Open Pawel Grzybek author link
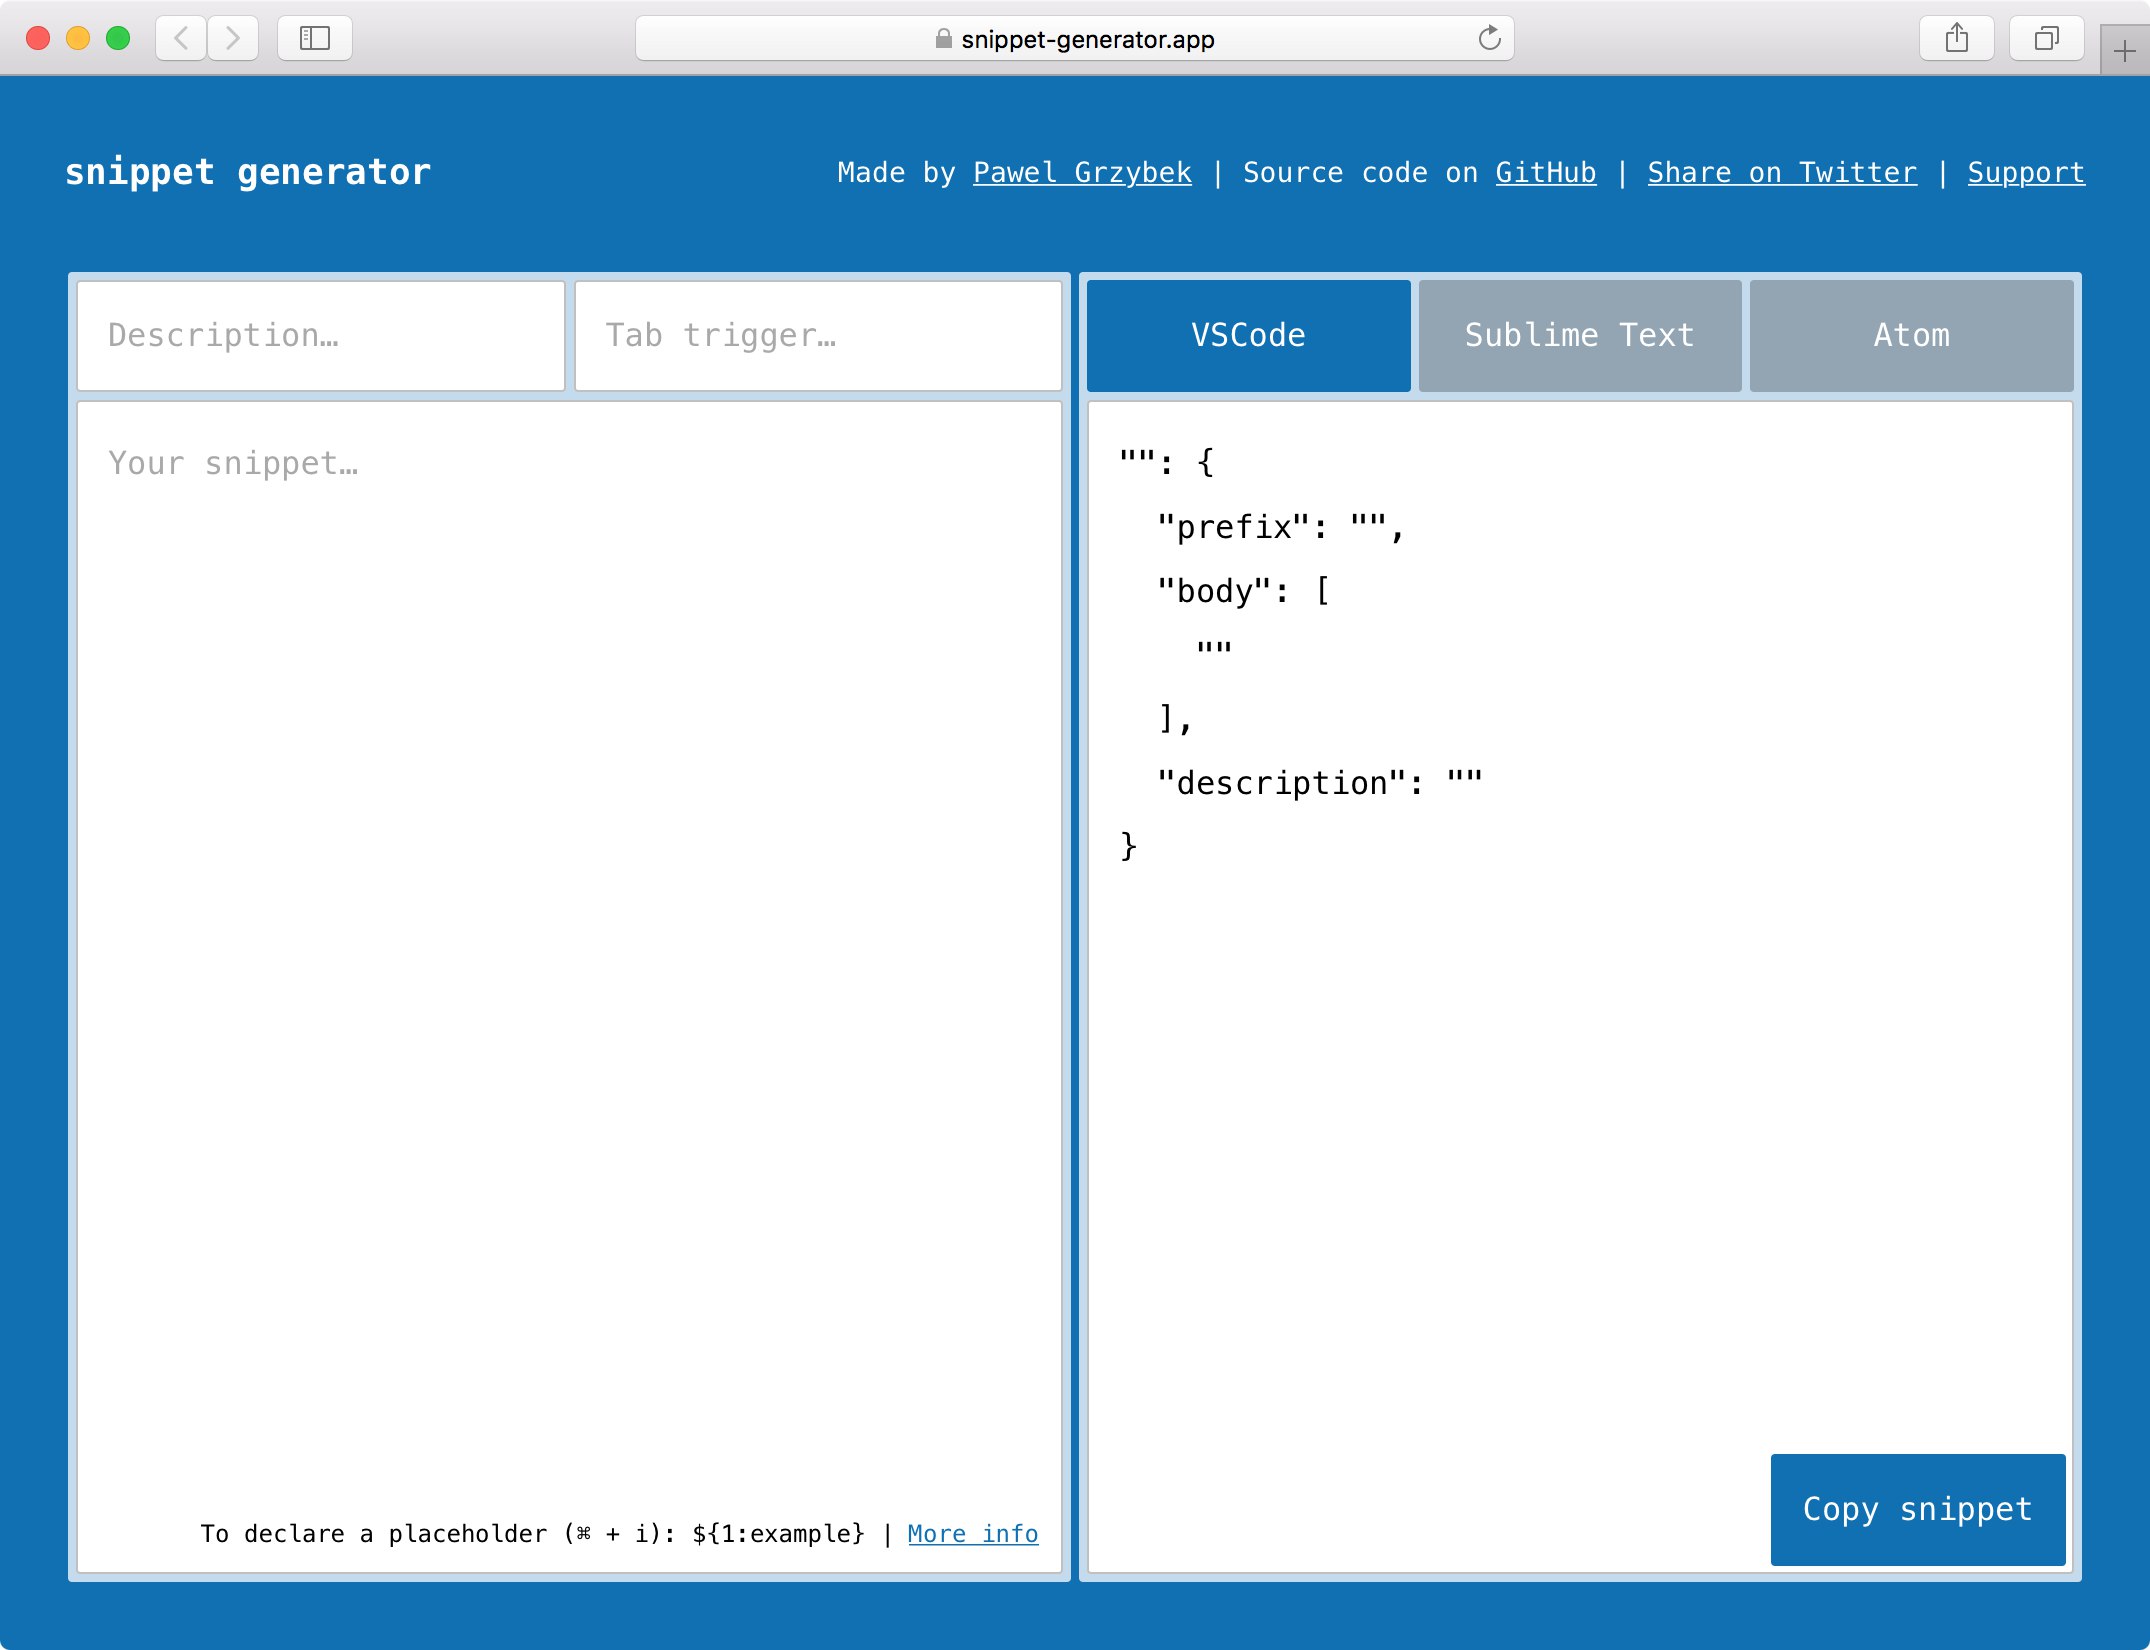This screenshot has height=1650, width=2150. pyautogui.click(x=1082, y=173)
